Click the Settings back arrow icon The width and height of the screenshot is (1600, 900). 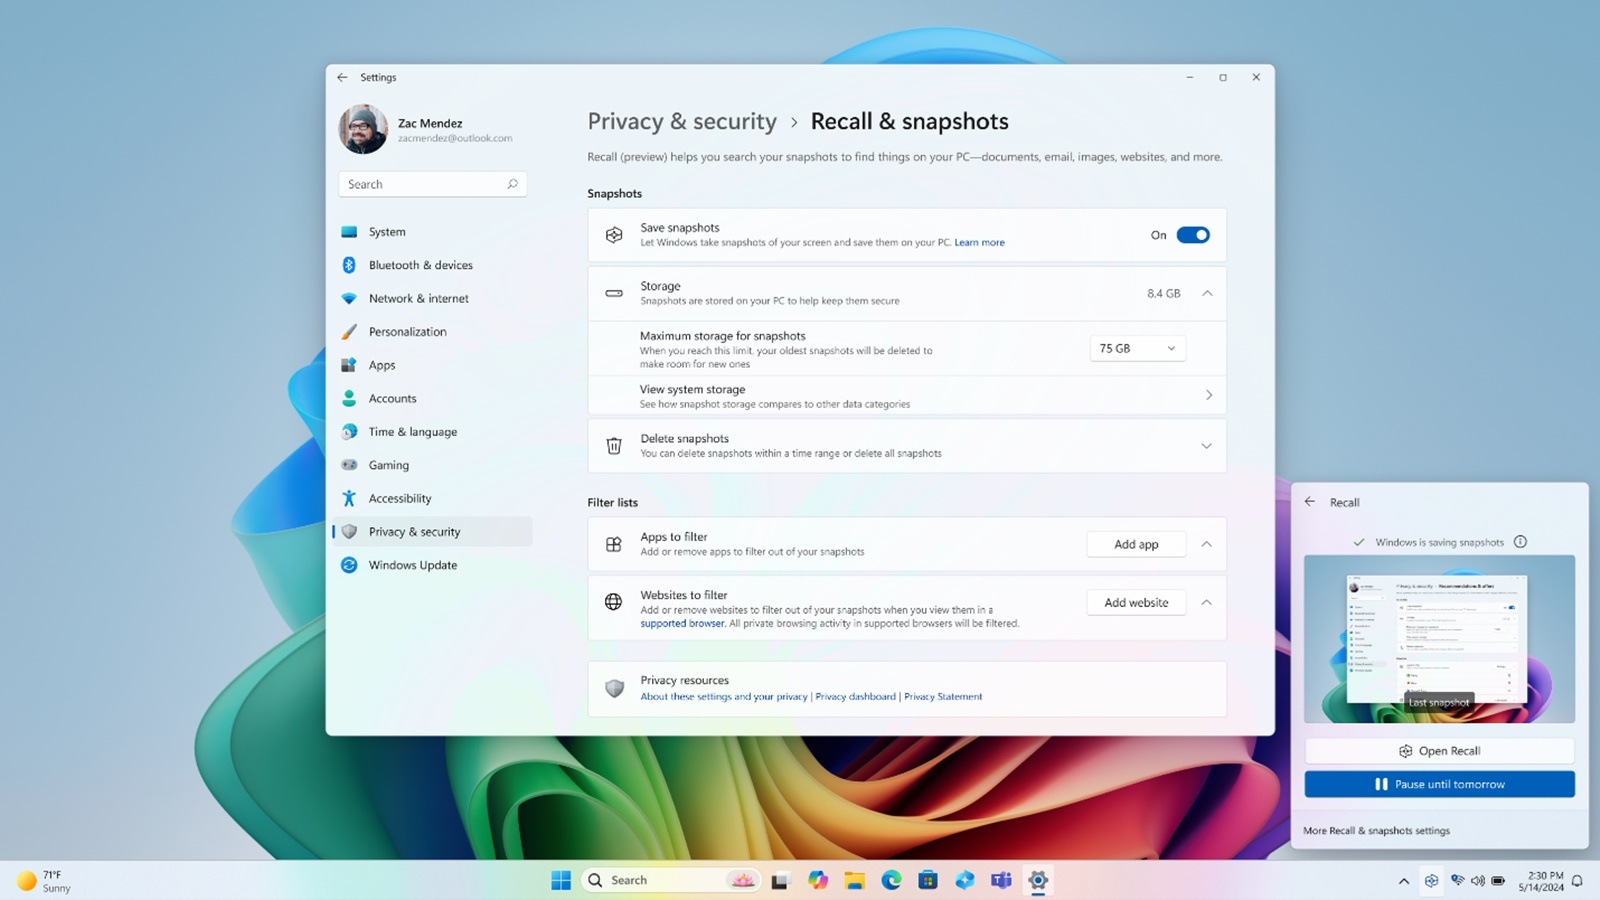[342, 77]
